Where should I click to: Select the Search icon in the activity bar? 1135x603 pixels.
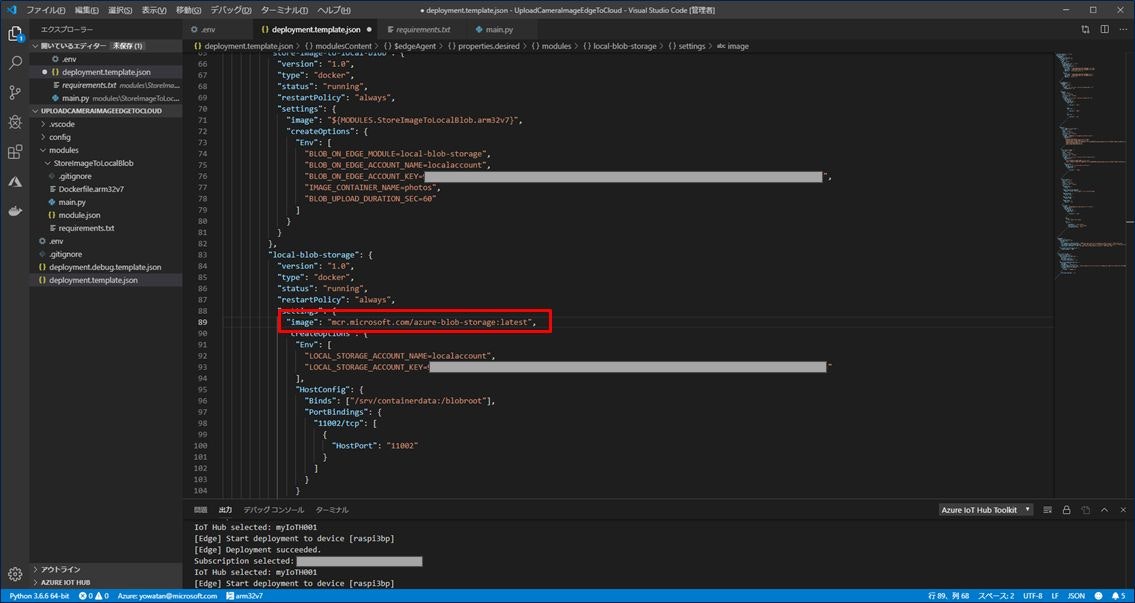(14, 61)
